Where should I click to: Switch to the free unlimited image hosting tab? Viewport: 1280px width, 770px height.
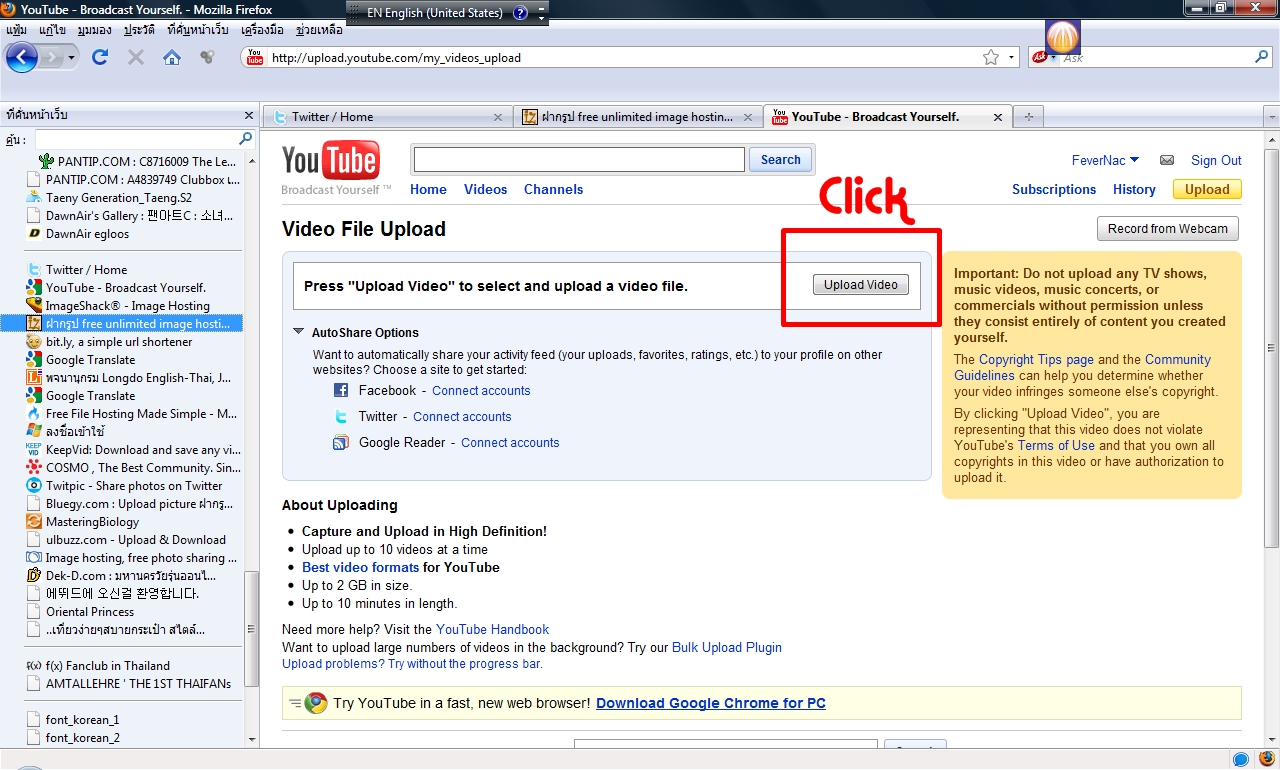click(637, 117)
